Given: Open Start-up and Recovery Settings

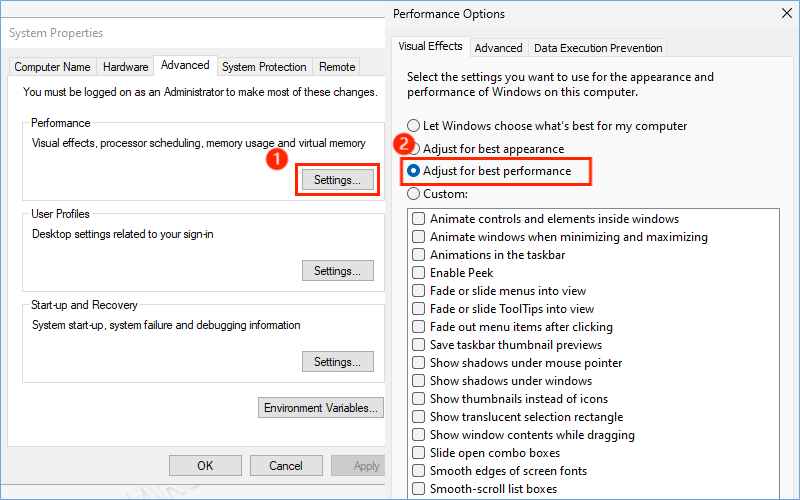Looking at the screenshot, I should tap(337, 361).
